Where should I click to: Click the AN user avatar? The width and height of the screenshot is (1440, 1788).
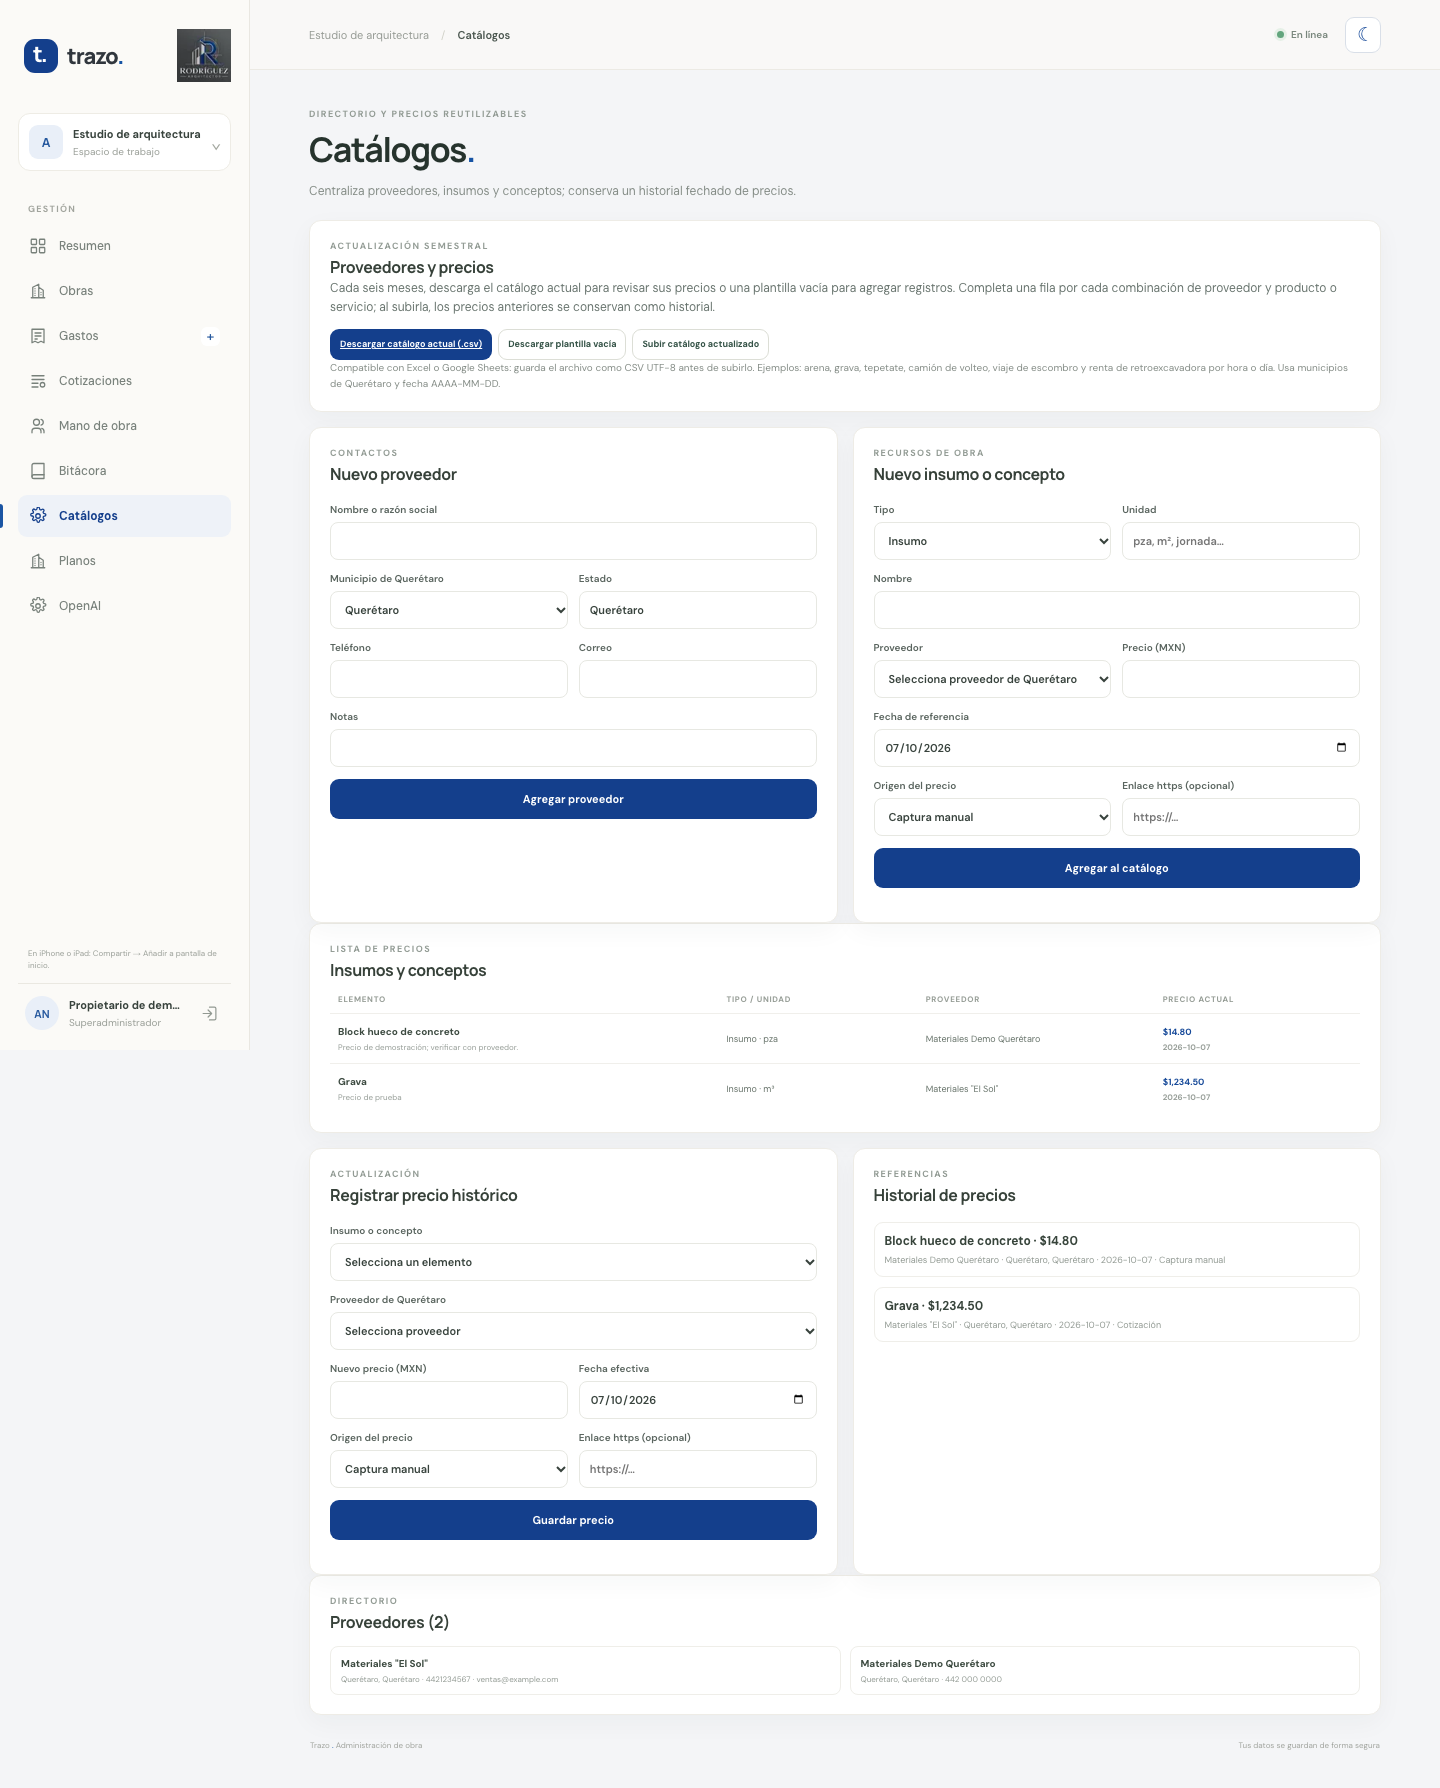point(42,1014)
